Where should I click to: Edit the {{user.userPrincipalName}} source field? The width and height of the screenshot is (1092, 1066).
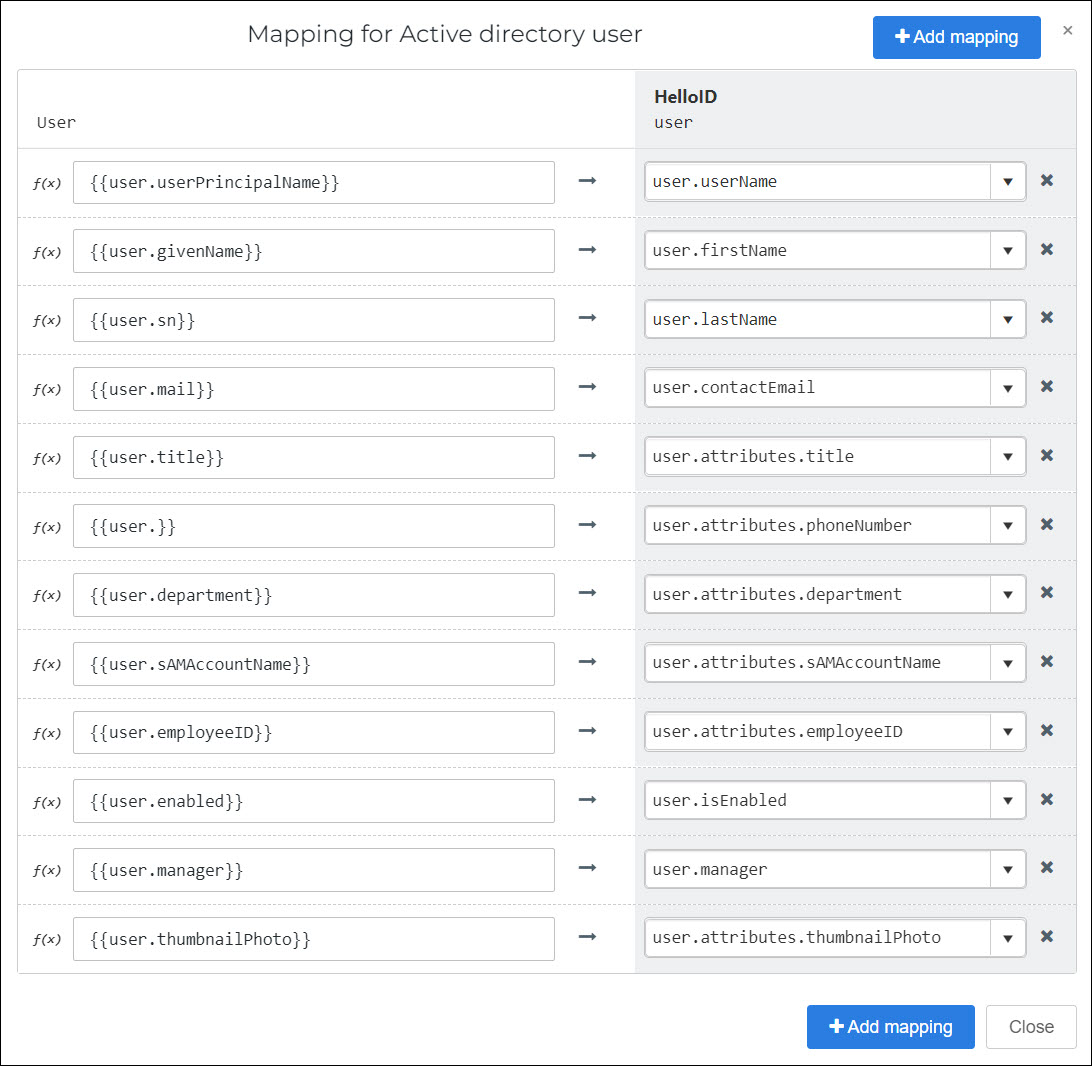pos(313,182)
